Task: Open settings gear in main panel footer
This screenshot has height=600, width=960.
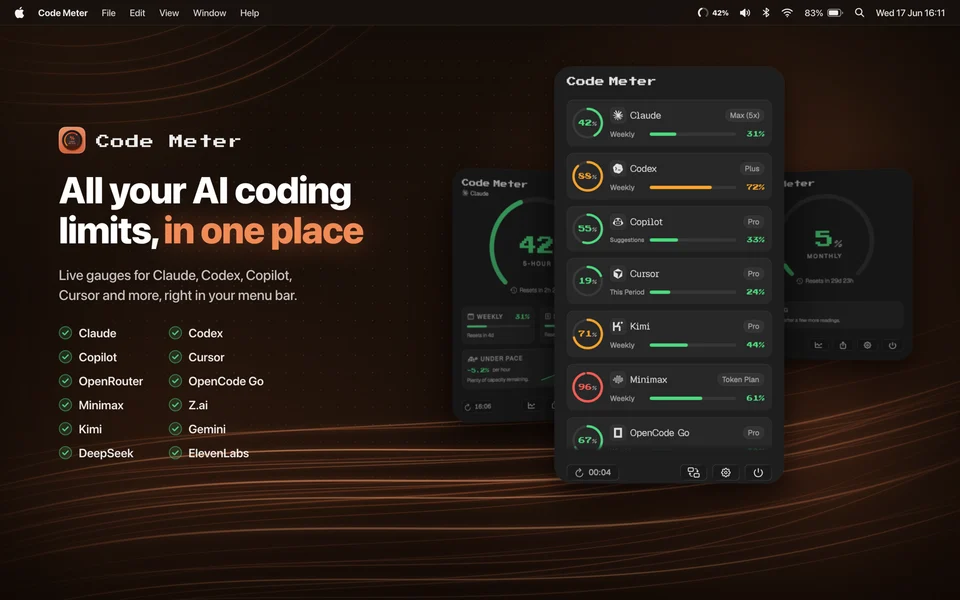Action: tap(726, 472)
